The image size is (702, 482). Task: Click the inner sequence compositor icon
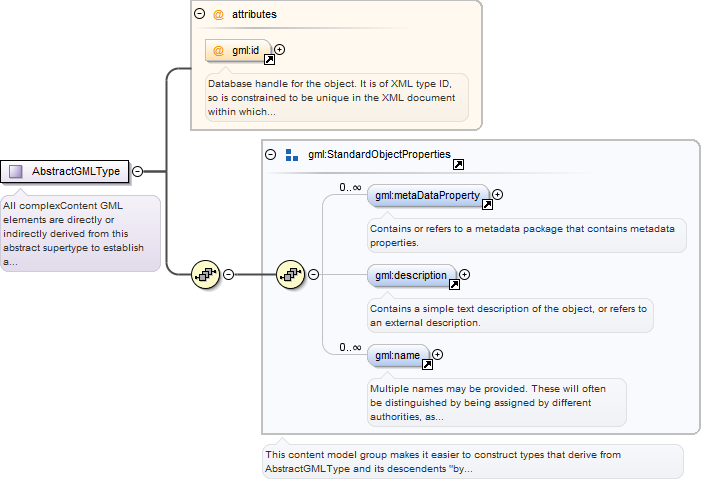point(291,274)
